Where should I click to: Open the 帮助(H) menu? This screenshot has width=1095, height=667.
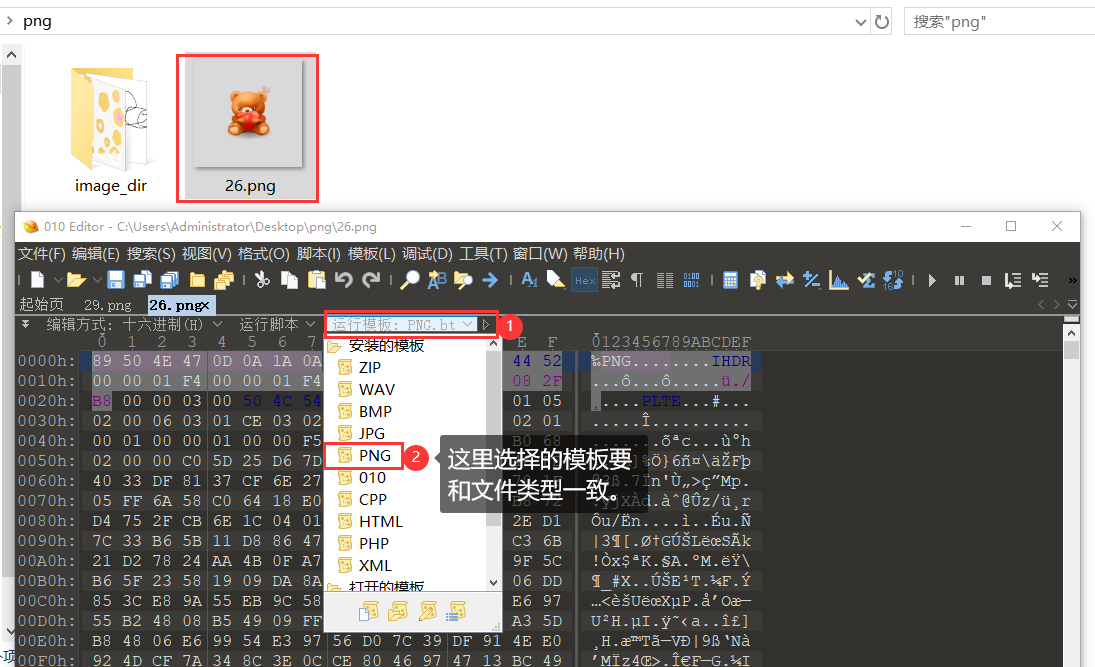coord(598,254)
